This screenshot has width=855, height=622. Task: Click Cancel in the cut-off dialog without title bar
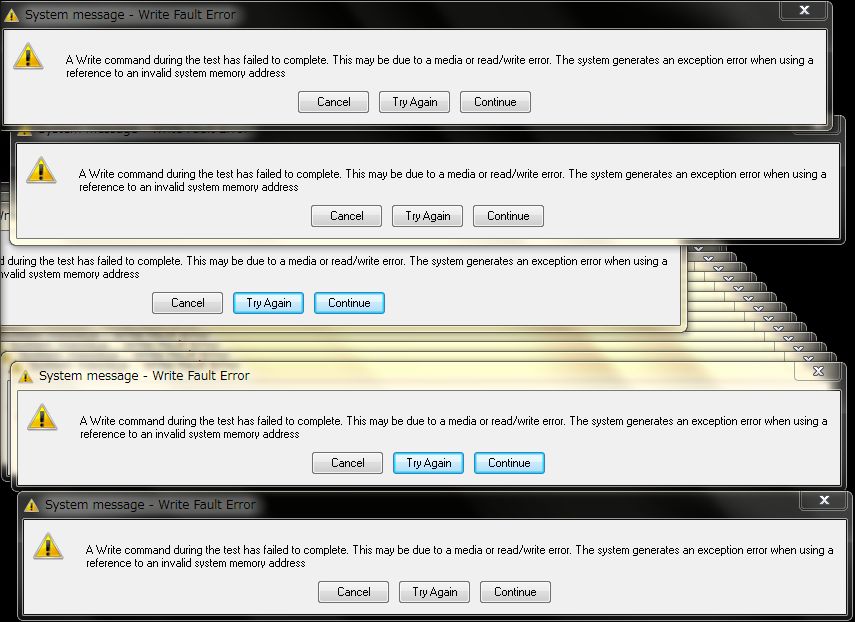[x=187, y=303]
